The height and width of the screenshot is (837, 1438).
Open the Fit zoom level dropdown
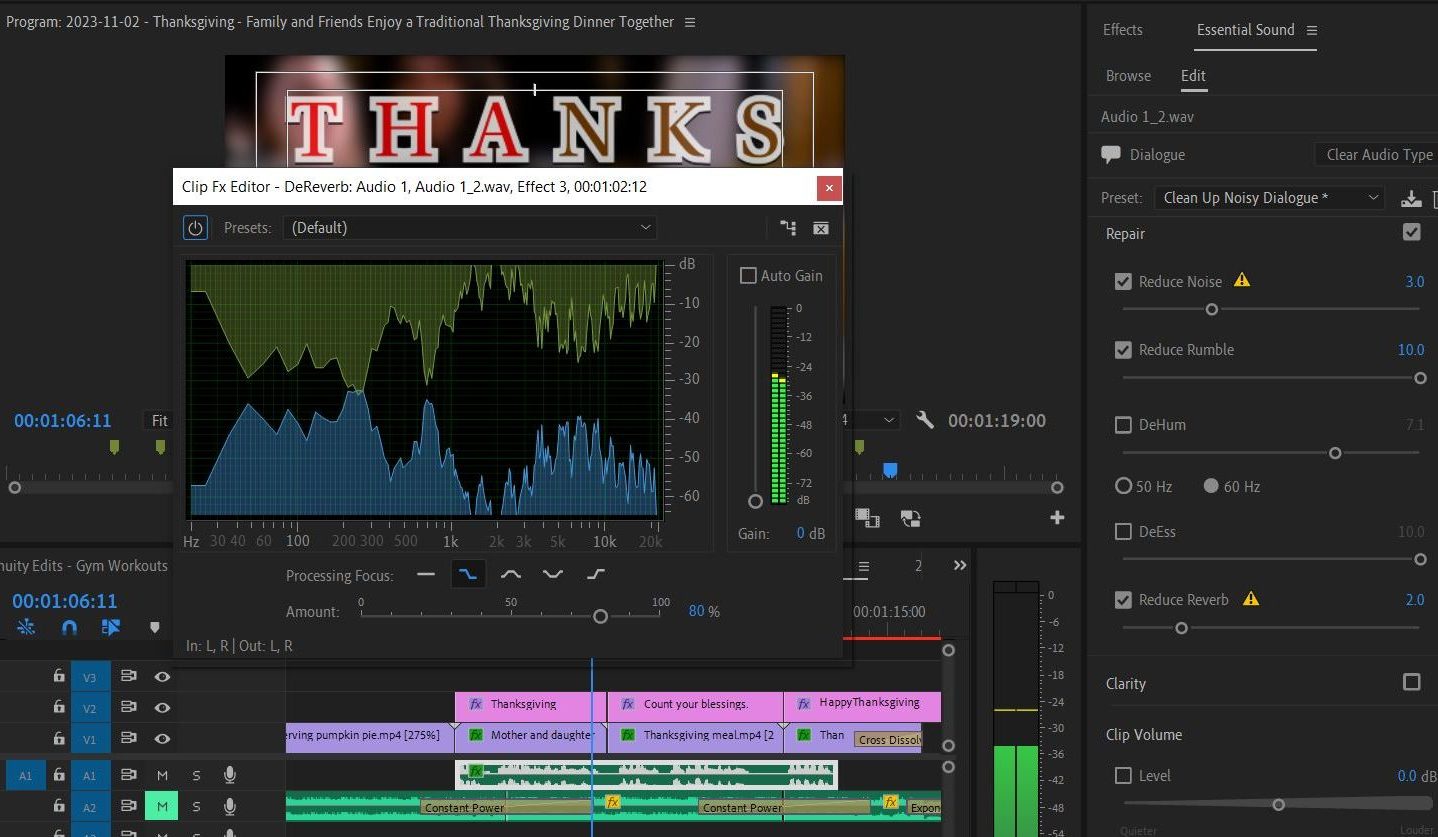coord(158,421)
